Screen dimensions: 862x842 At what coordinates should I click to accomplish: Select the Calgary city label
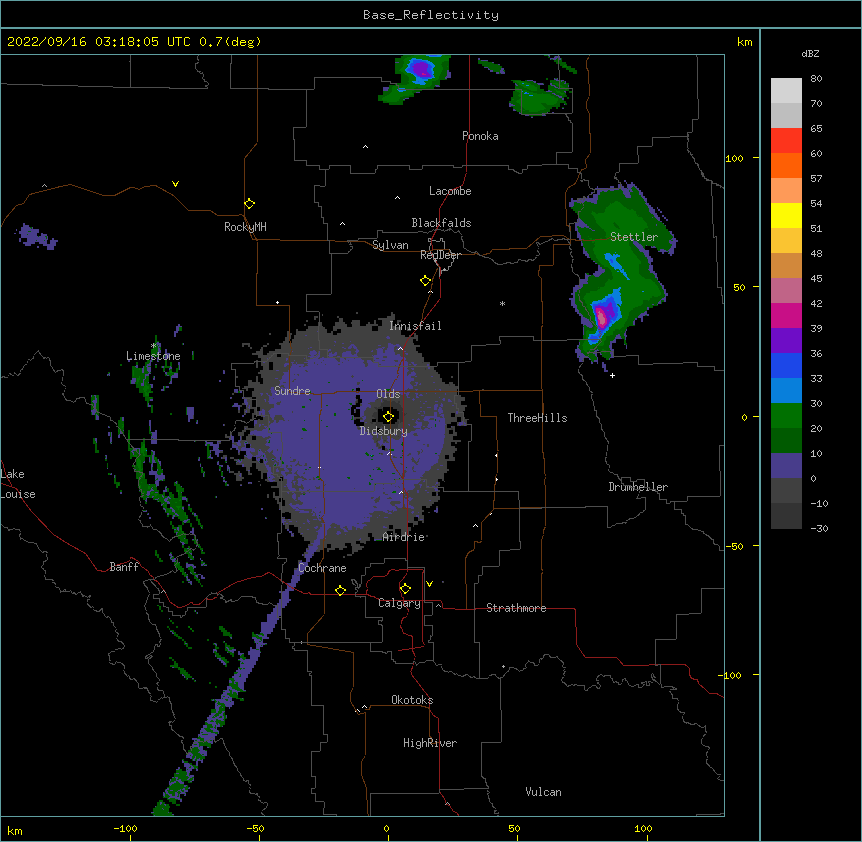399,603
